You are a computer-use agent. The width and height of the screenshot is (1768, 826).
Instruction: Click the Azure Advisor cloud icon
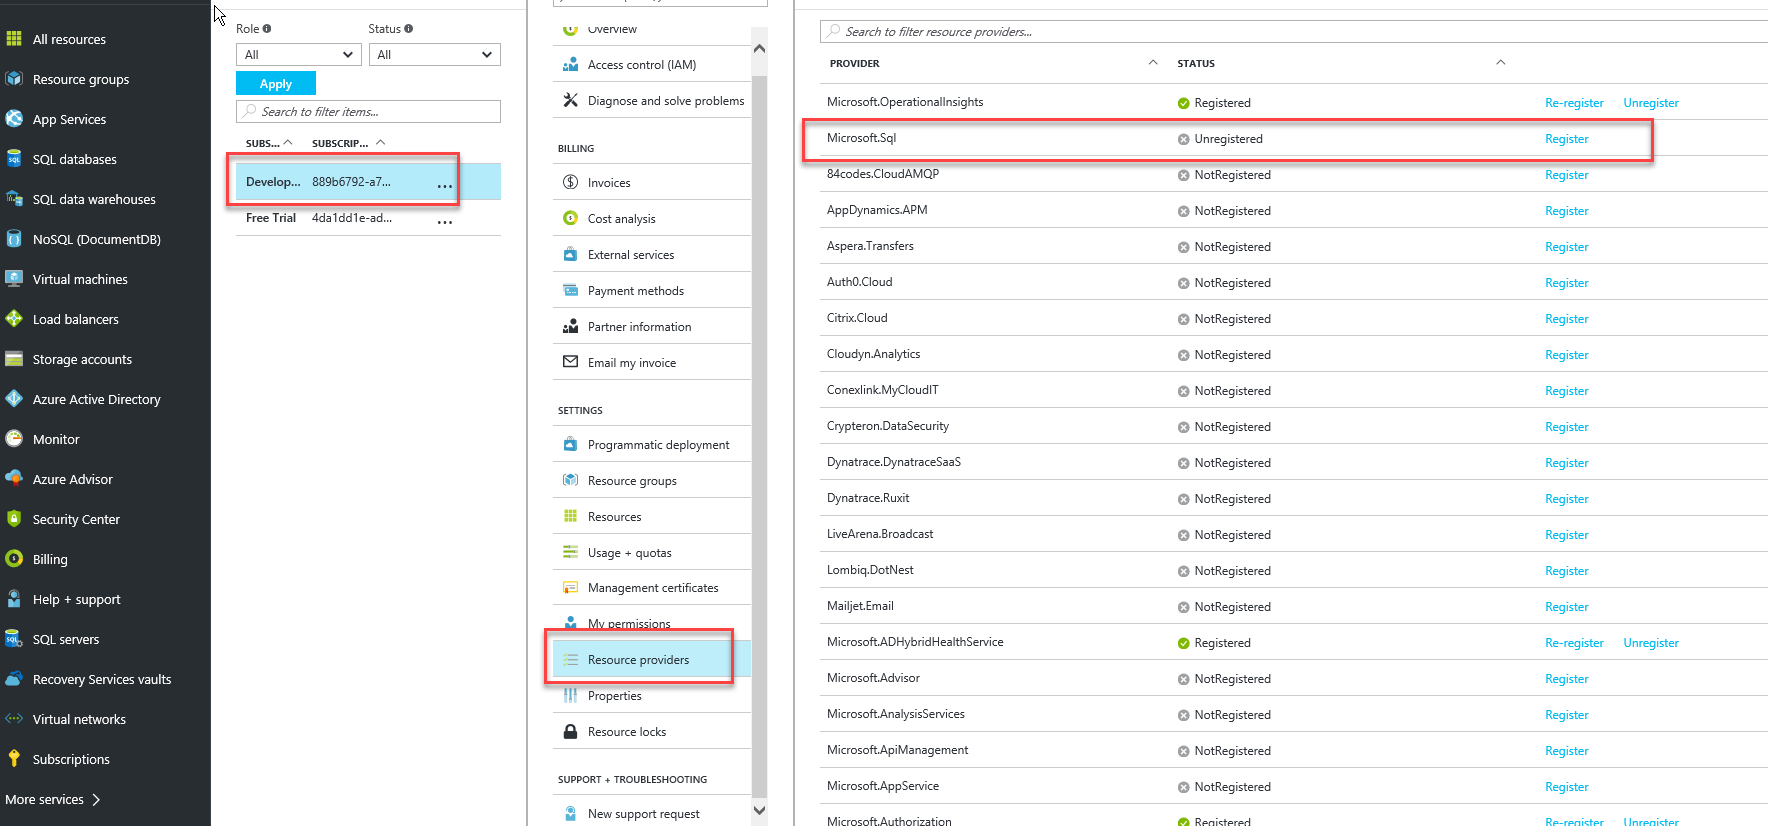(x=14, y=479)
